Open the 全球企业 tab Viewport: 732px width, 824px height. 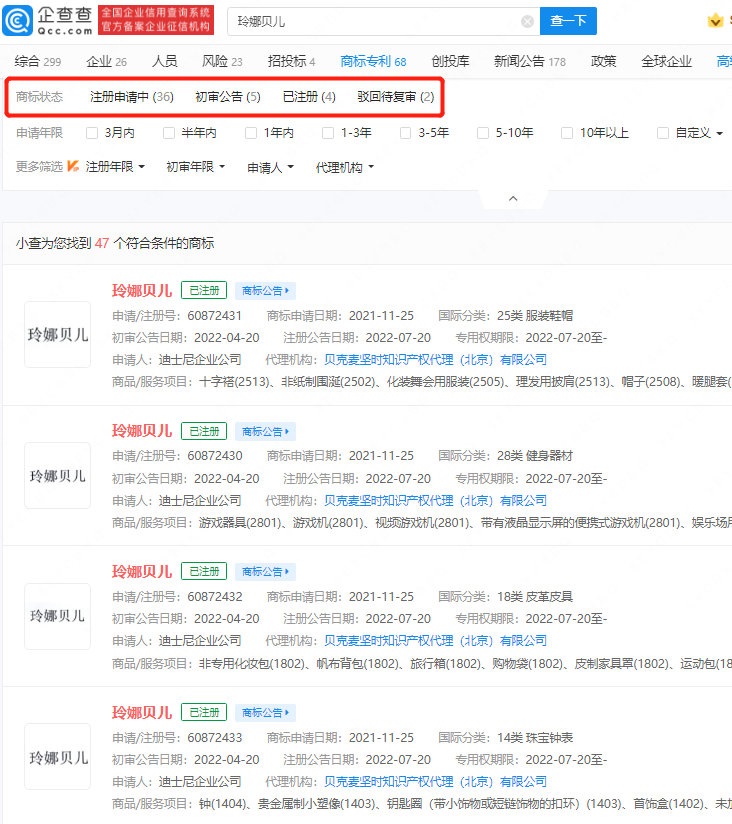pyautogui.click(x=666, y=61)
